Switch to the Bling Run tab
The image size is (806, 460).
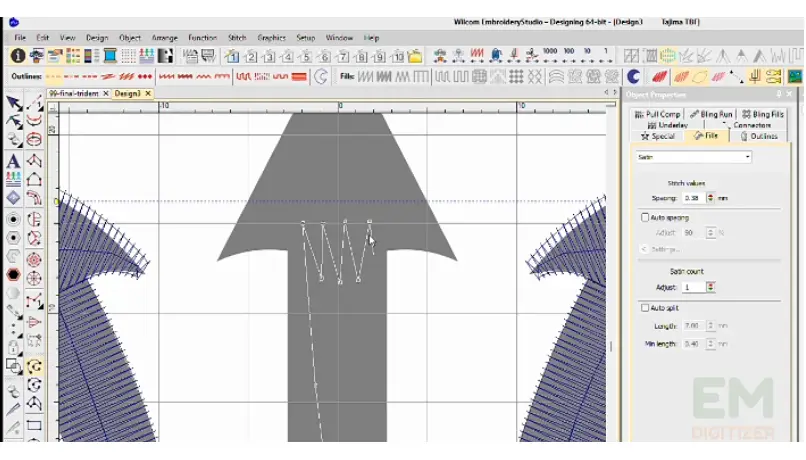click(x=710, y=114)
